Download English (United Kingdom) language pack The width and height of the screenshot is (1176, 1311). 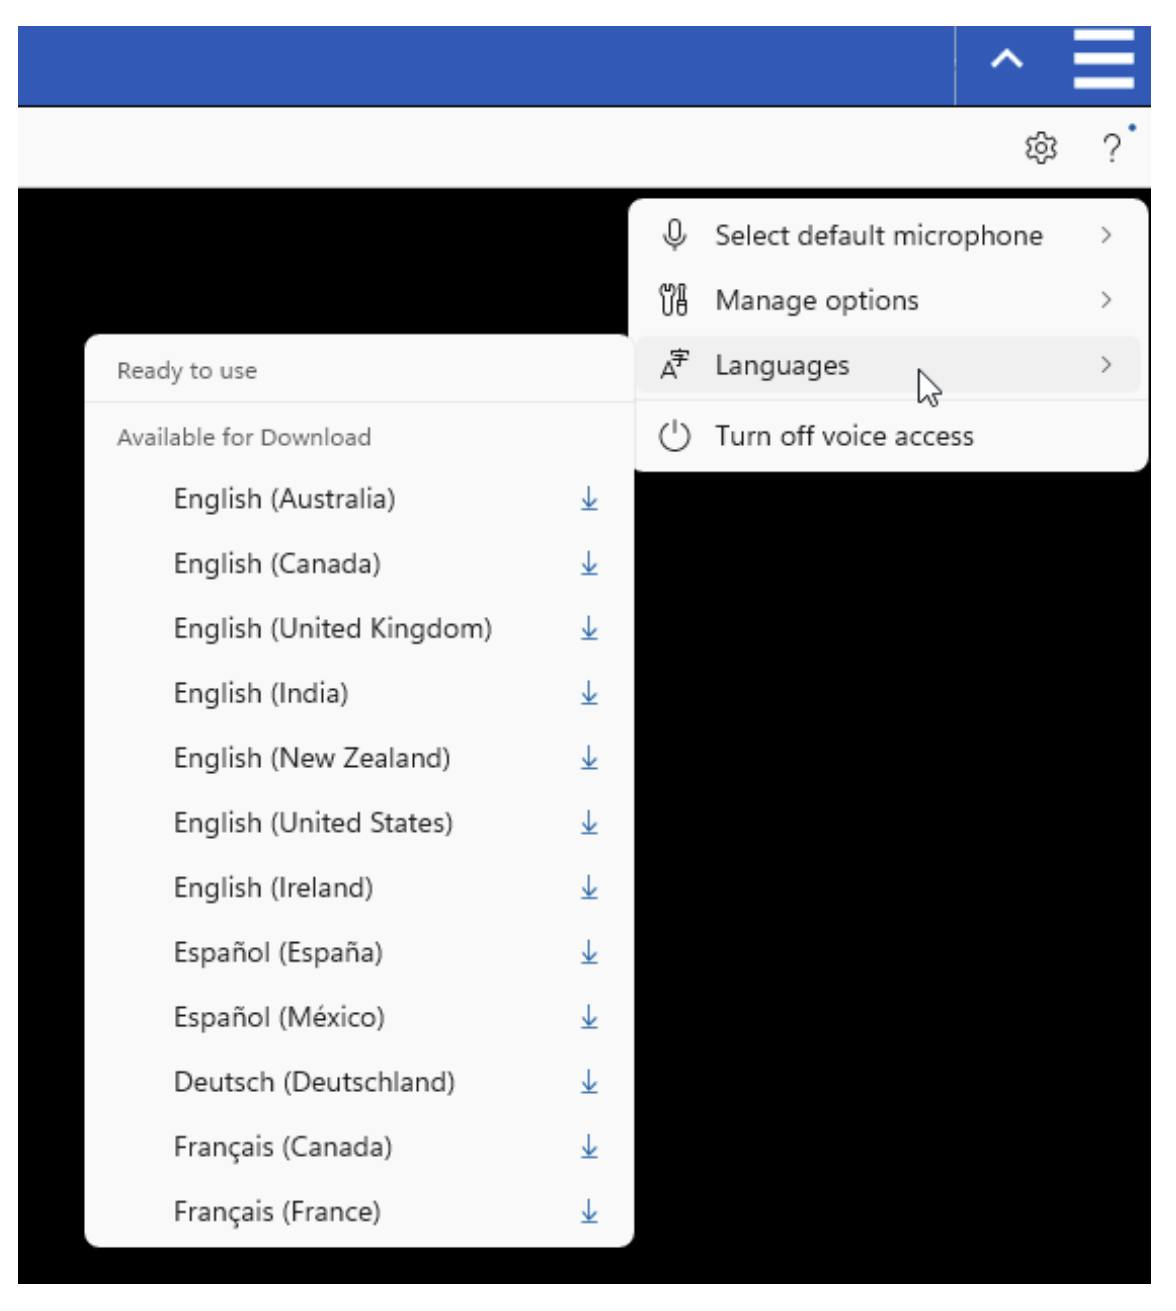click(589, 629)
